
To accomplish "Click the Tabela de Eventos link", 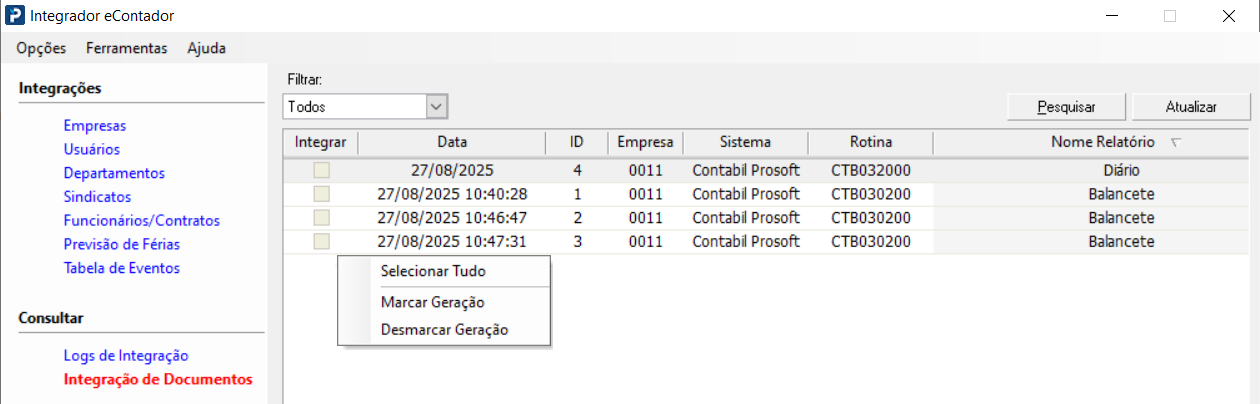I will [121, 268].
